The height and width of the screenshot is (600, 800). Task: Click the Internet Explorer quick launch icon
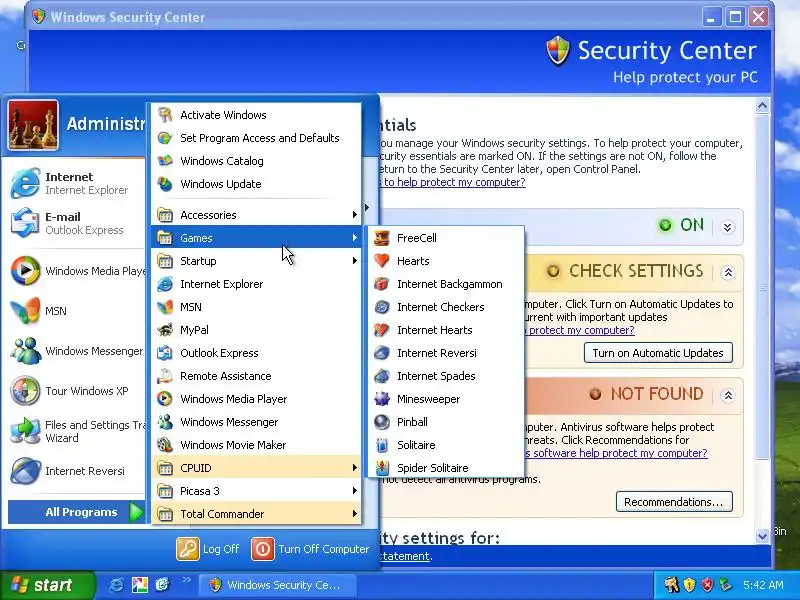pyautogui.click(x=116, y=585)
